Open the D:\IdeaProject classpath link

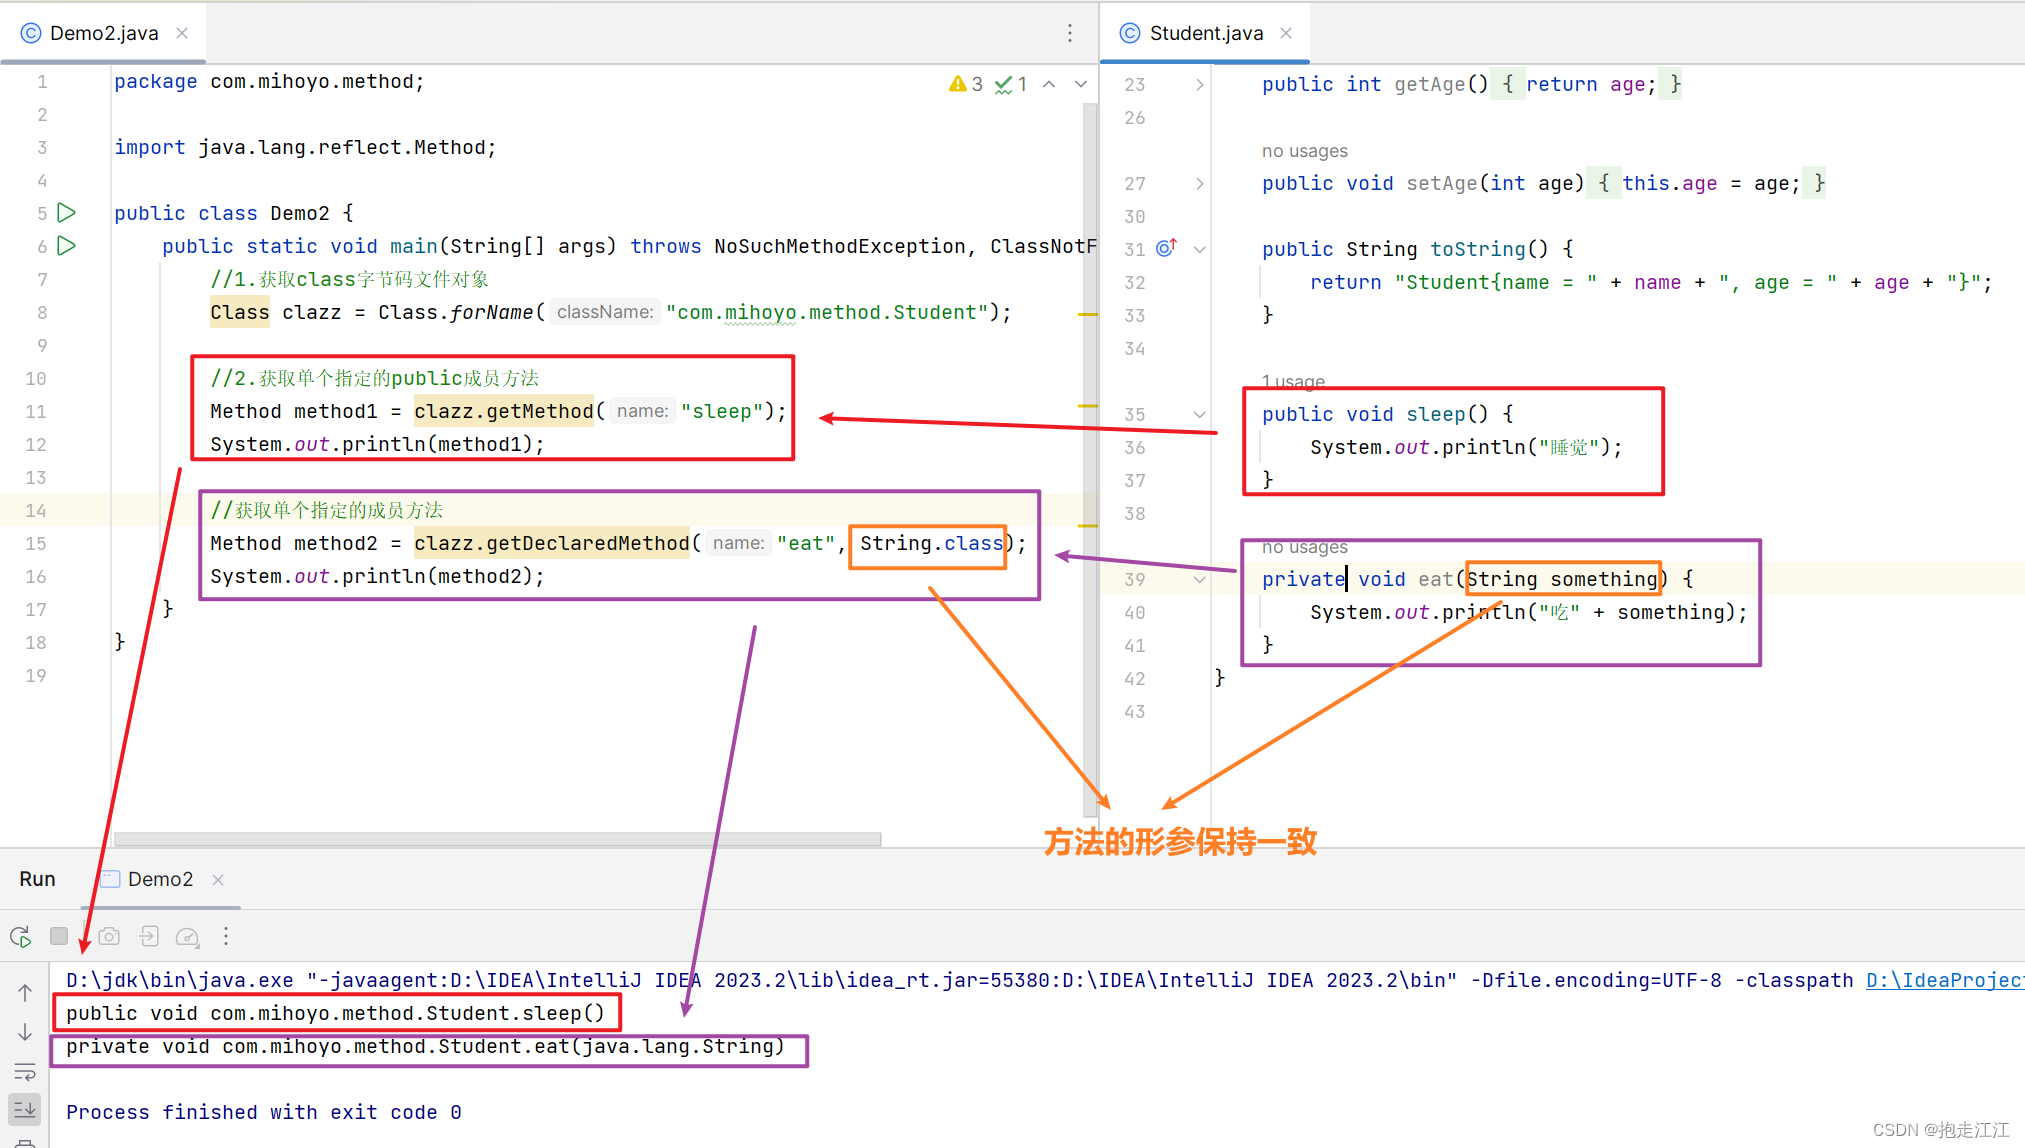pyautogui.click(x=1944, y=980)
